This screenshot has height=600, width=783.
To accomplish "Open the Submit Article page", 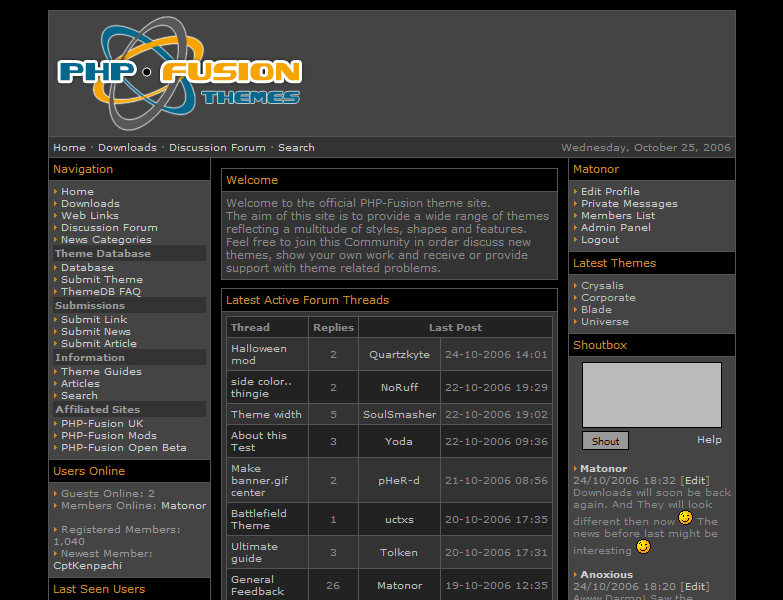I will coord(99,343).
